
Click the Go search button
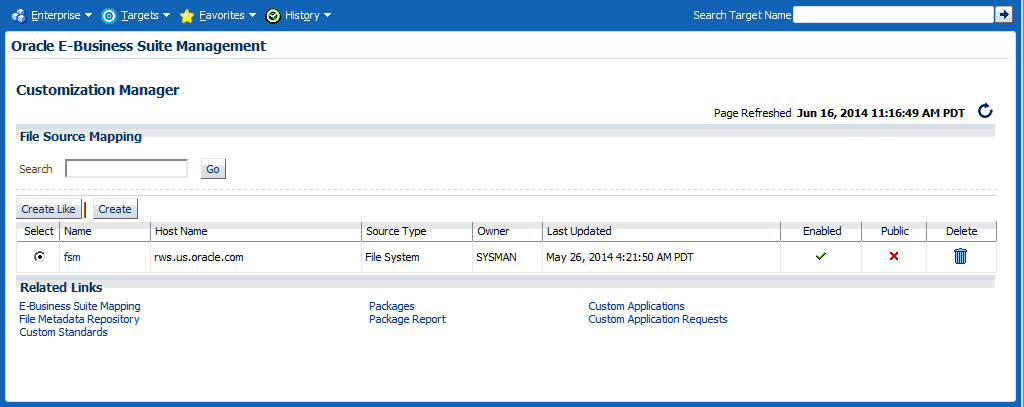[213, 169]
